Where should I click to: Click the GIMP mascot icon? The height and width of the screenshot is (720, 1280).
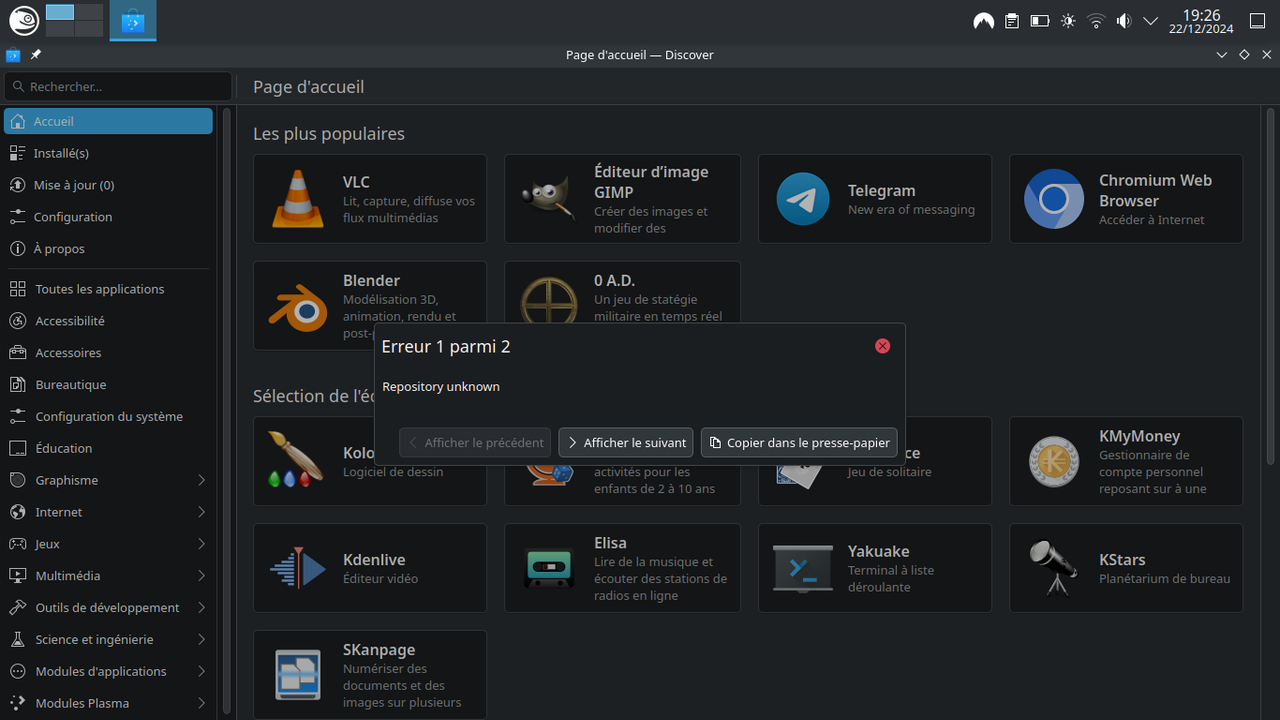pyautogui.click(x=549, y=199)
